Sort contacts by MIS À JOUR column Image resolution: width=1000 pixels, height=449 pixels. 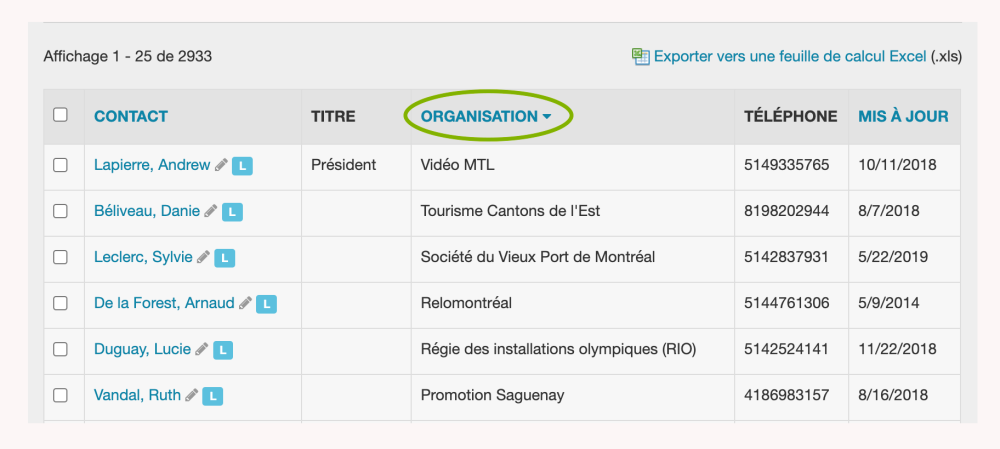pos(903,116)
